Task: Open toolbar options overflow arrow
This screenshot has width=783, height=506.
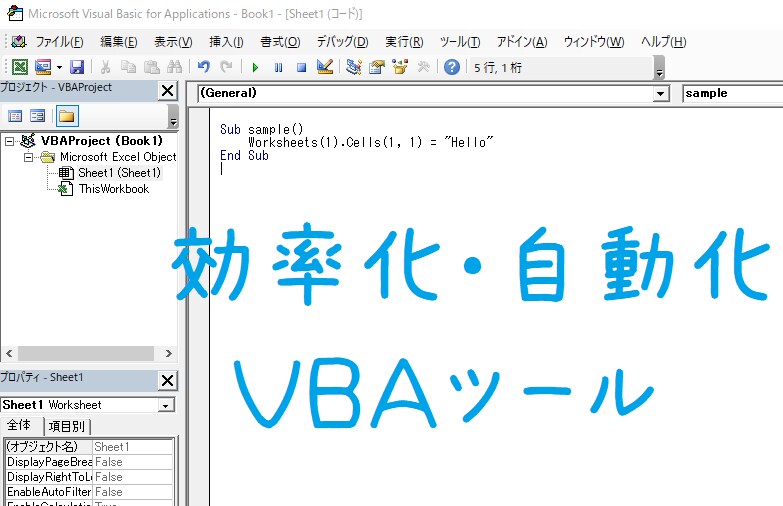Action: [x=659, y=68]
